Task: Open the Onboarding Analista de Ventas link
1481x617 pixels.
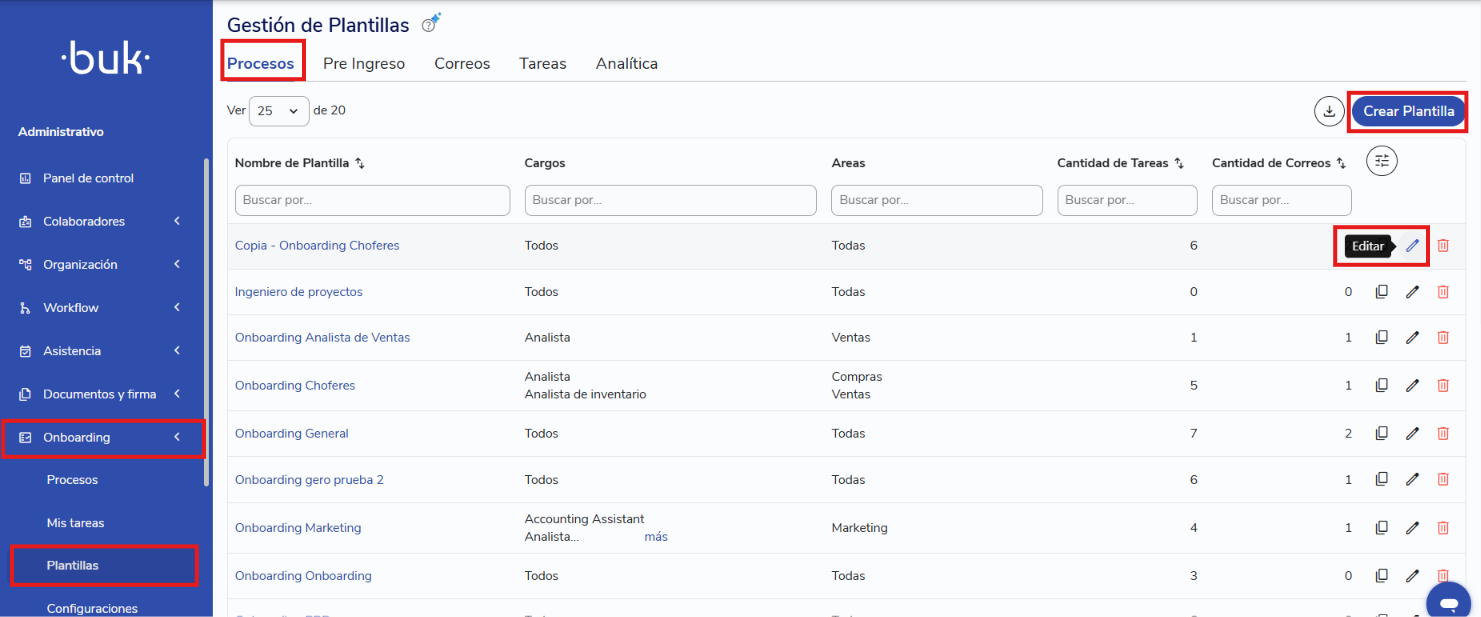Action: tap(322, 338)
